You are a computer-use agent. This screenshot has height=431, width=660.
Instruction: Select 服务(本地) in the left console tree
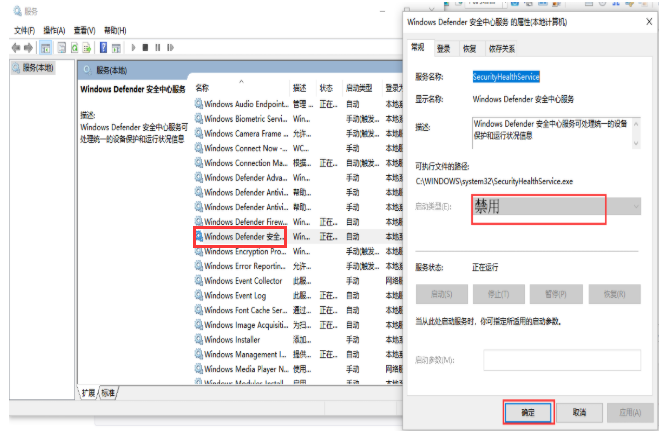tap(33, 68)
